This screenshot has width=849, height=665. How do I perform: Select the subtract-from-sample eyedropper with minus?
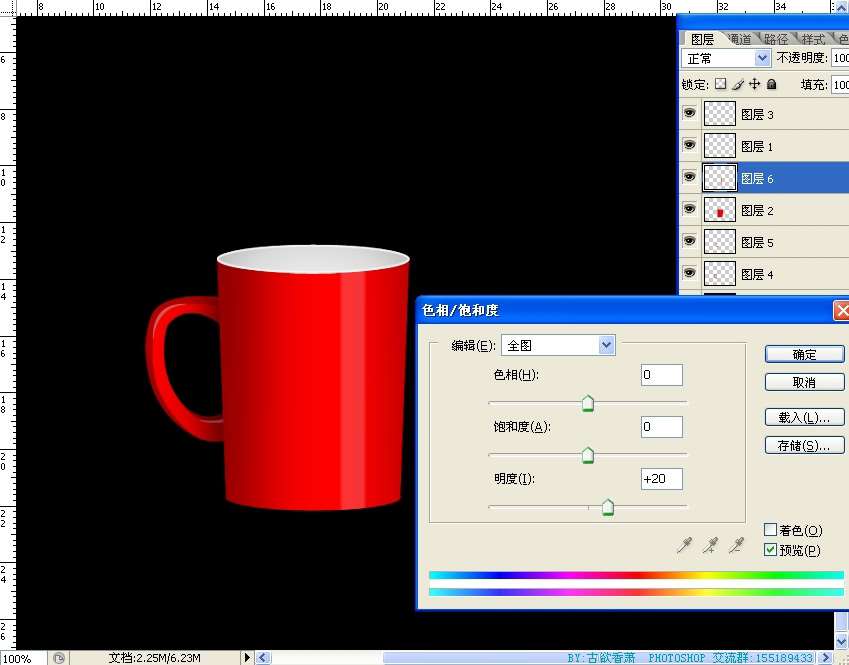(x=737, y=545)
